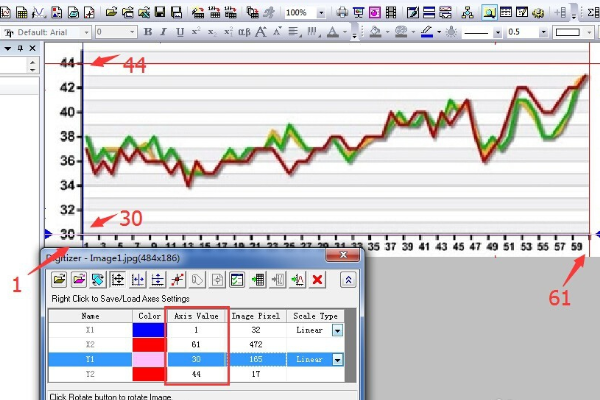Toggle bold text formatting
The width and height of the screenshot is (600, 400).
pyautogui.click(x=148, y=32)
